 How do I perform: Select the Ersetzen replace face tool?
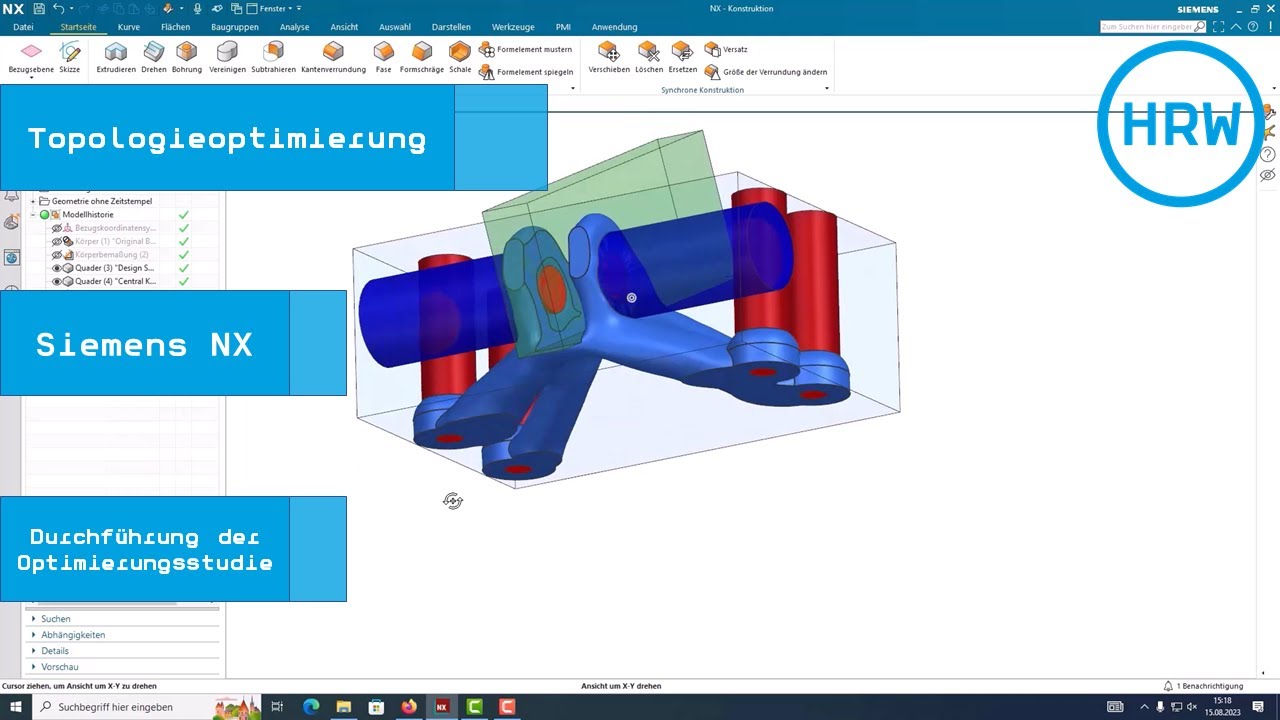tap(683, 57)
